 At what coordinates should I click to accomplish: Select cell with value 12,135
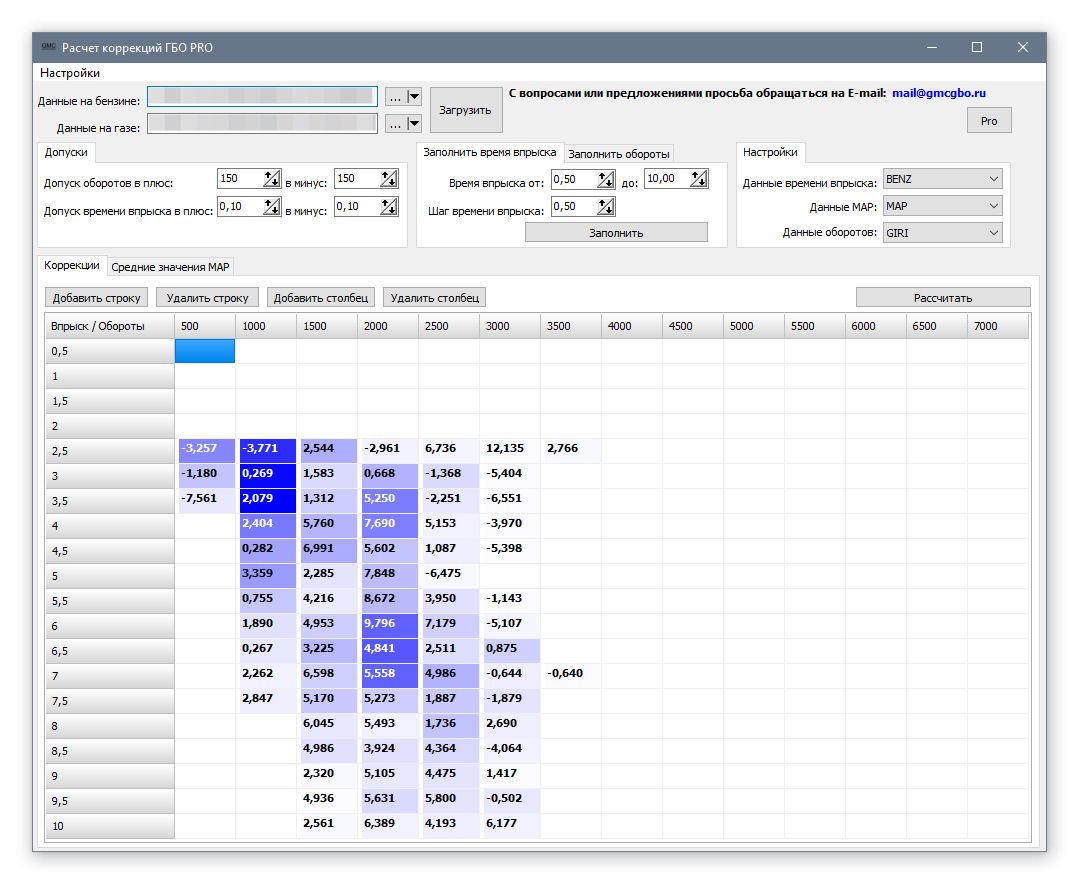510,451
